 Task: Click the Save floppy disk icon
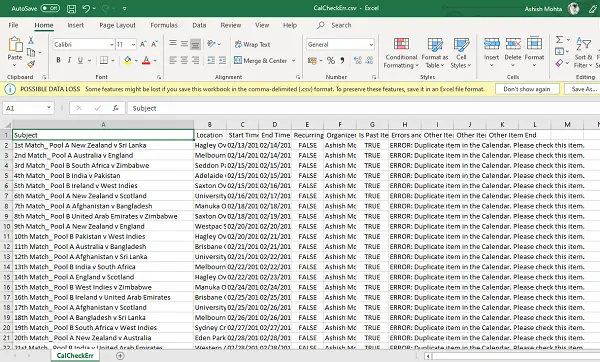point(71,8)
